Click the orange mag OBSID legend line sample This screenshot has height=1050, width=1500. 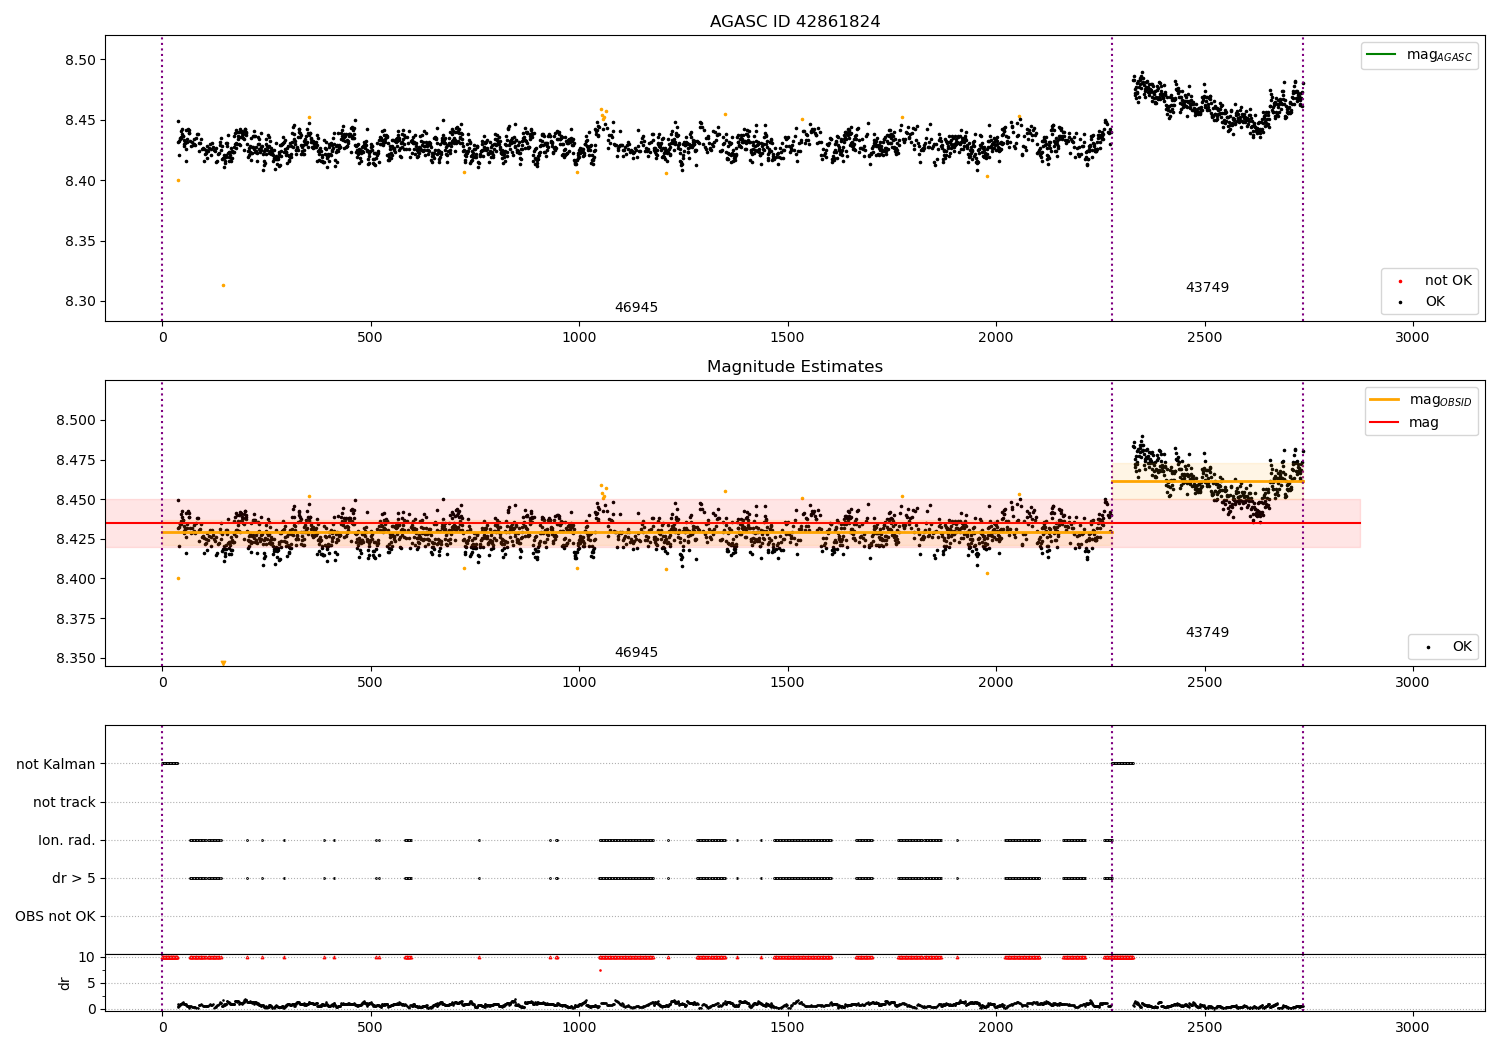1385,400
